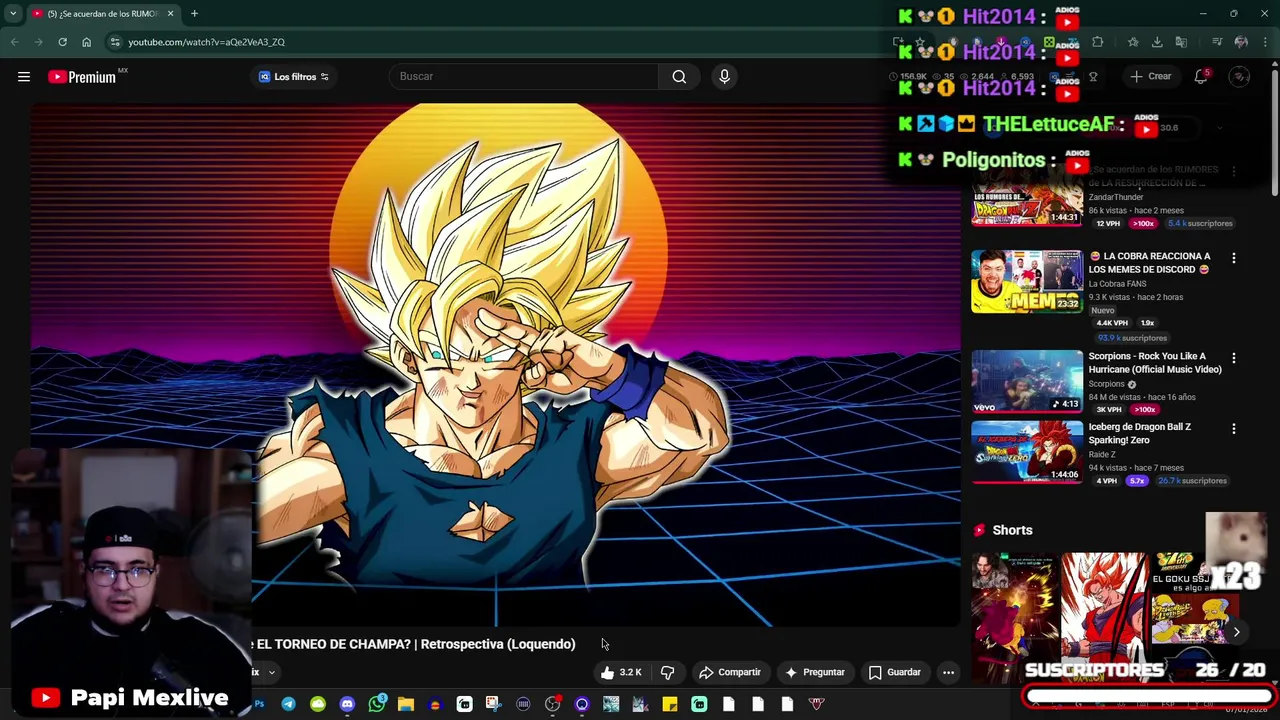Open options menu for Scorpions video

click(1233, 358)
